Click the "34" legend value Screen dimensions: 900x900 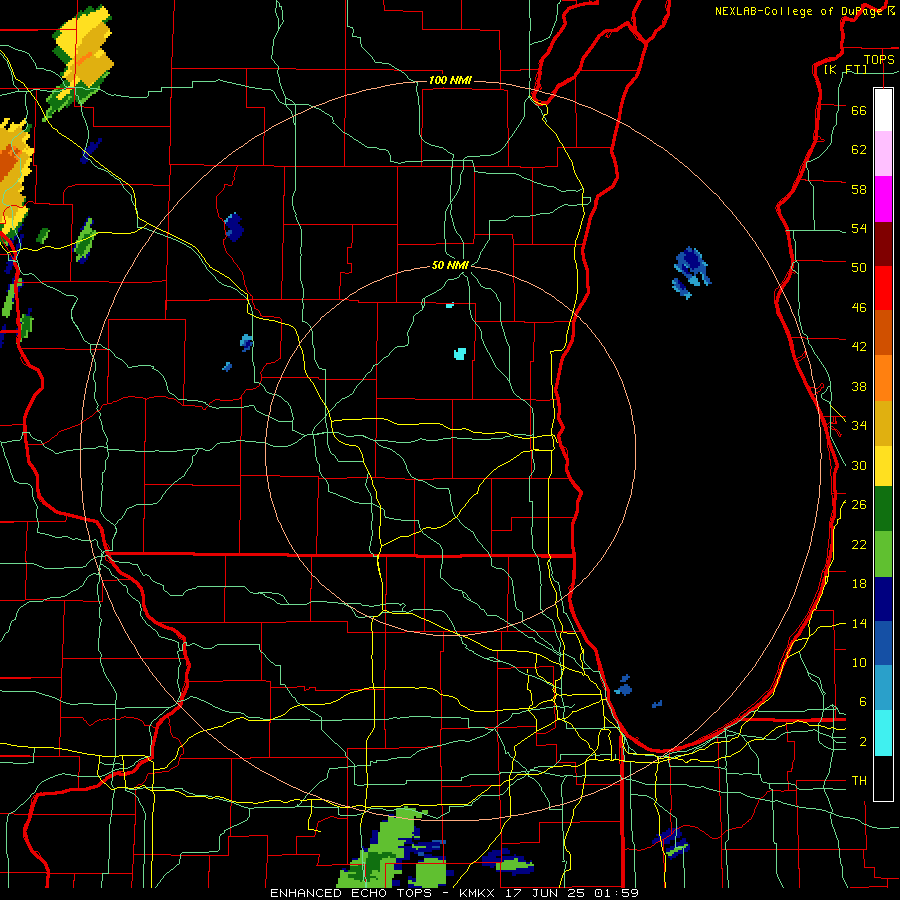(859, 426)
